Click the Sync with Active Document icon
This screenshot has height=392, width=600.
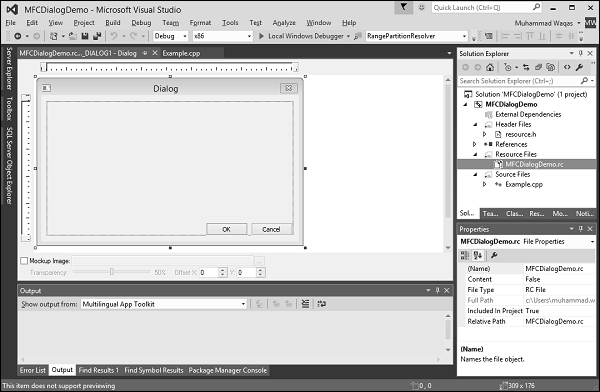[x=526, y=67]
